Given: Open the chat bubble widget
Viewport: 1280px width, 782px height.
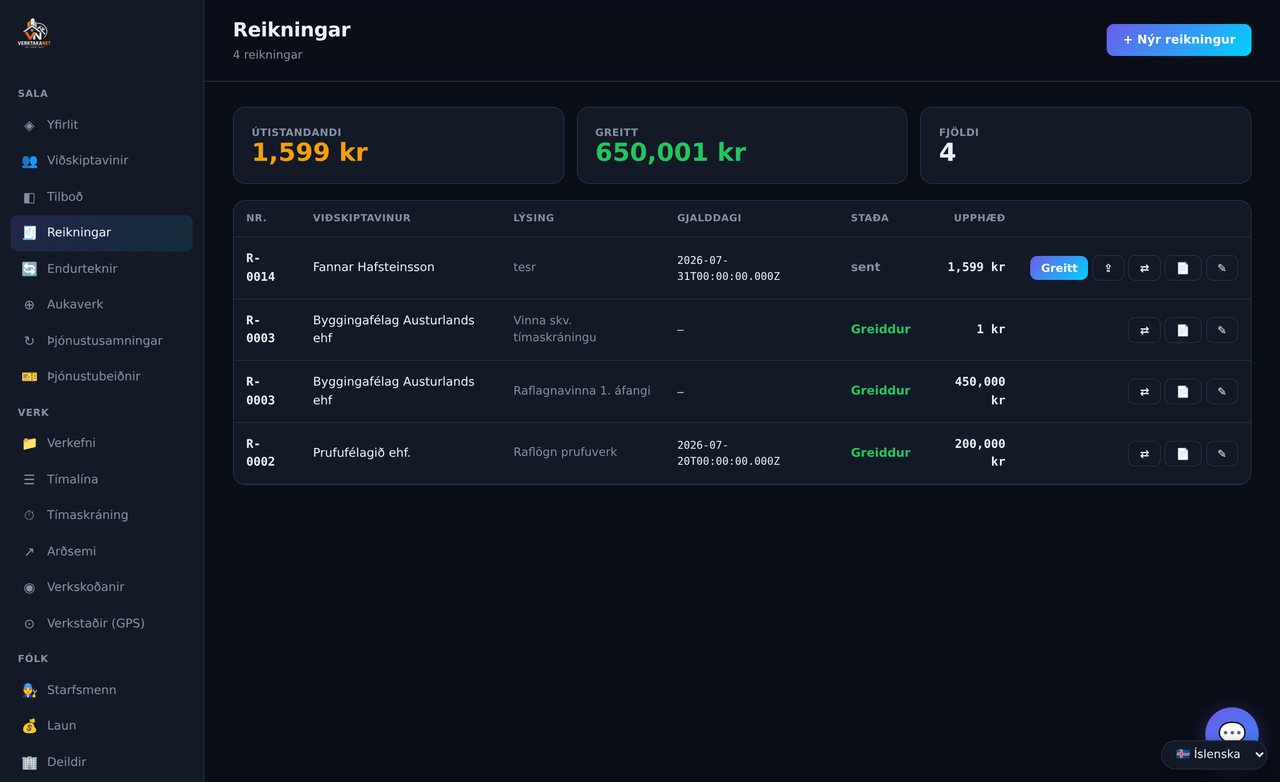Looking at the screenshot, I should pos(1232,732).
